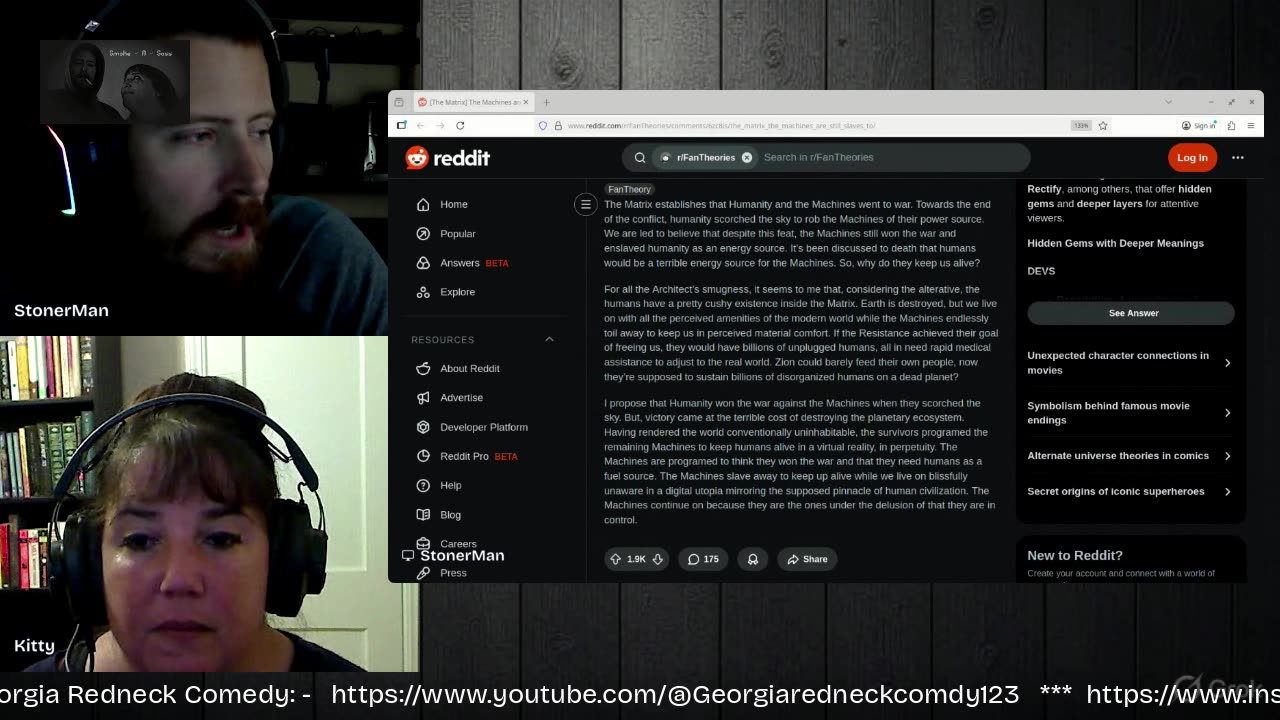The image size is (1280, 720).
Task: Click the Reddit Pro chart icon
Action: tap(423, 456)
